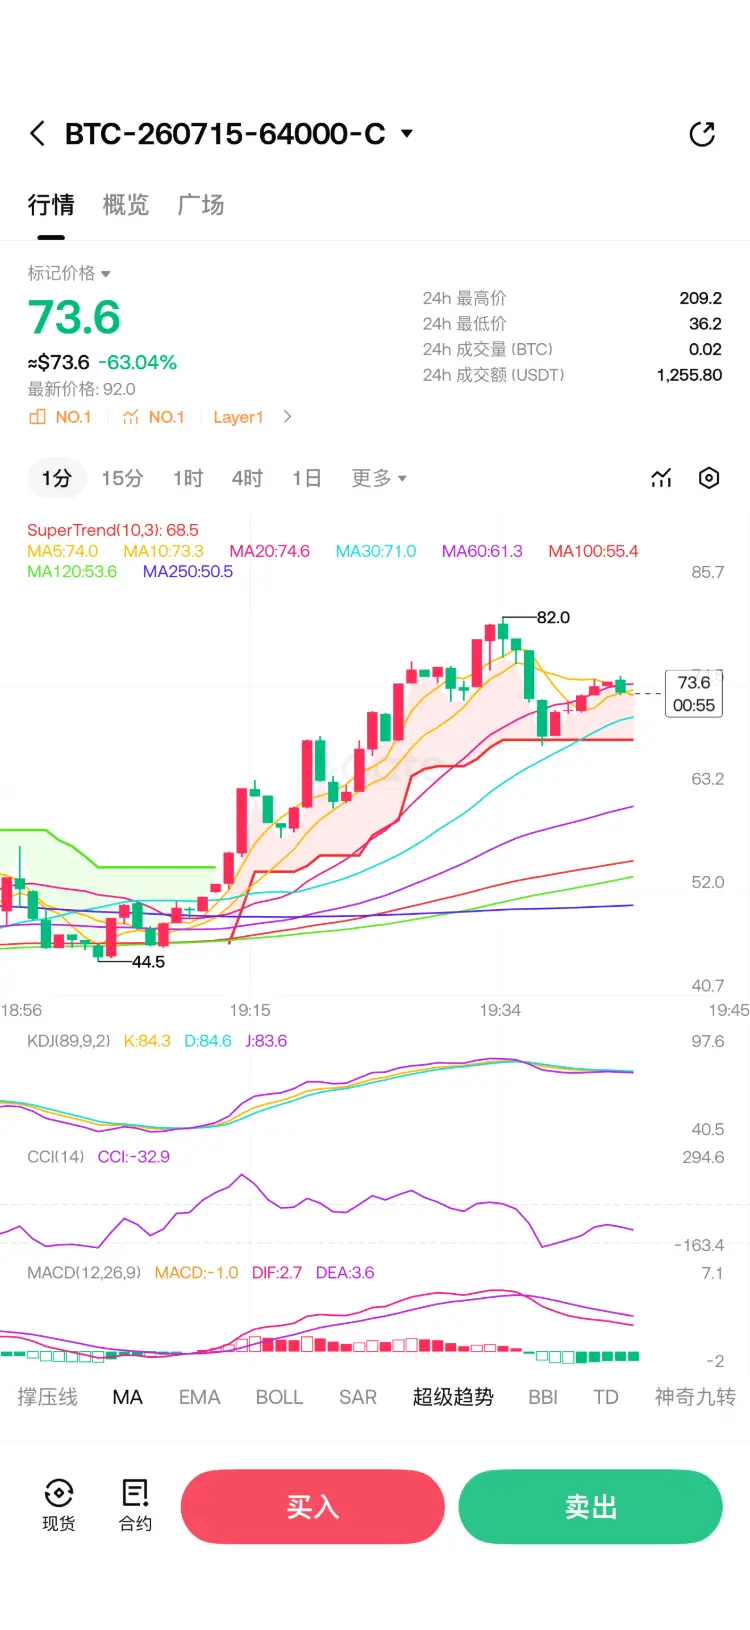The image size is (750, 1630).
Task: Switch to the 行情 tab
Action: (x=51, y=205)
